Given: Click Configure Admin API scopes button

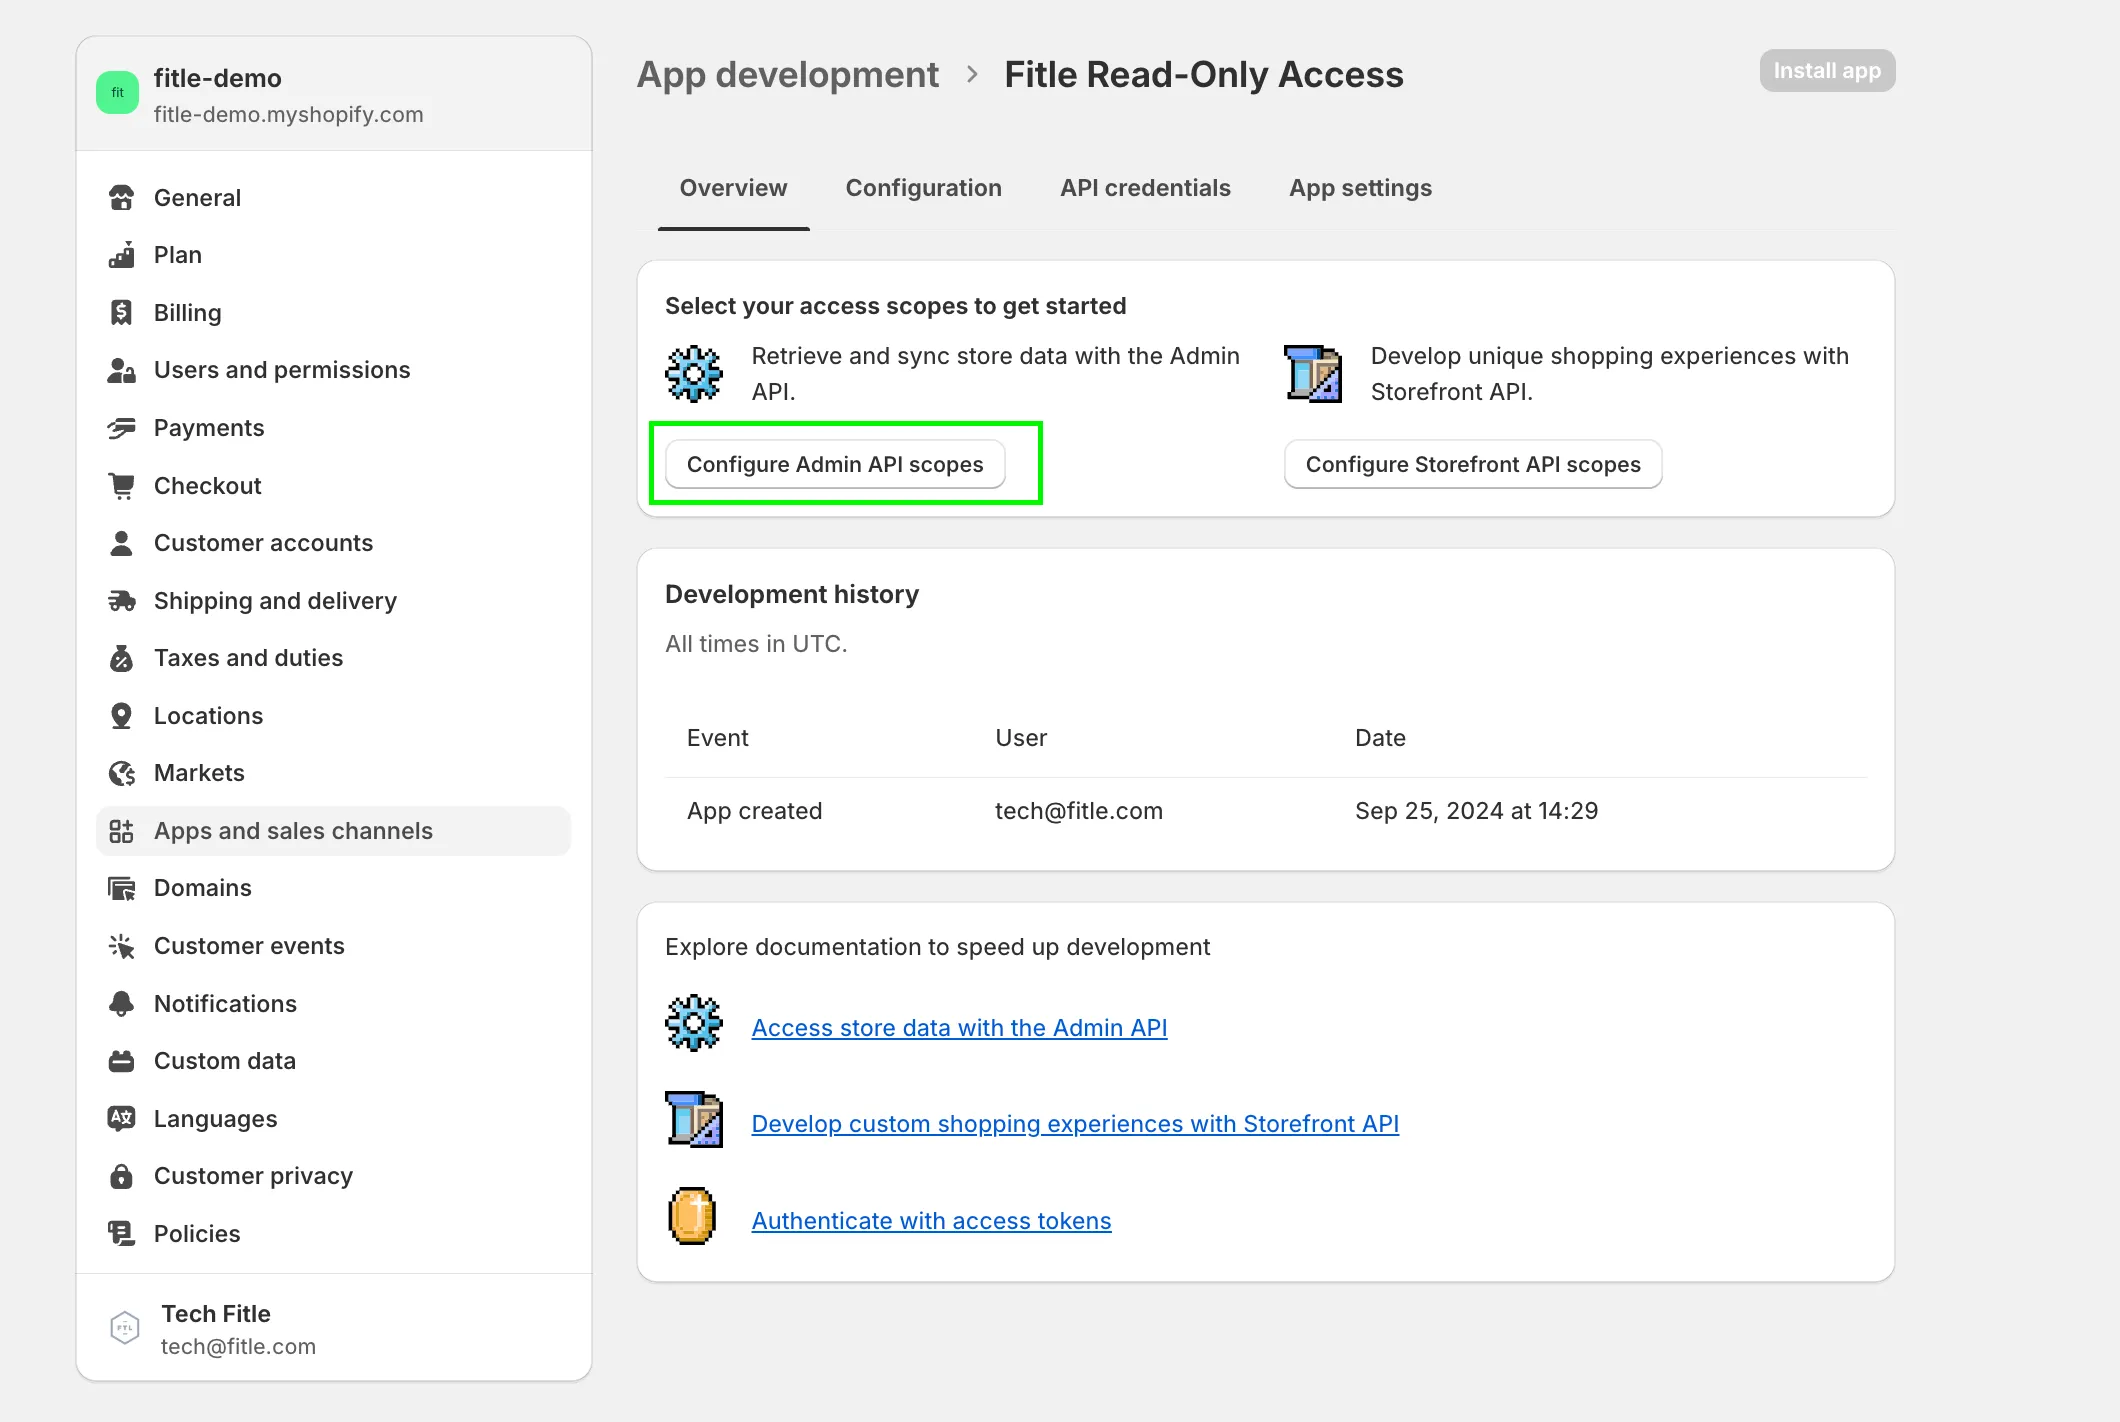Looking at the screenshot, I should click(835, 464).
